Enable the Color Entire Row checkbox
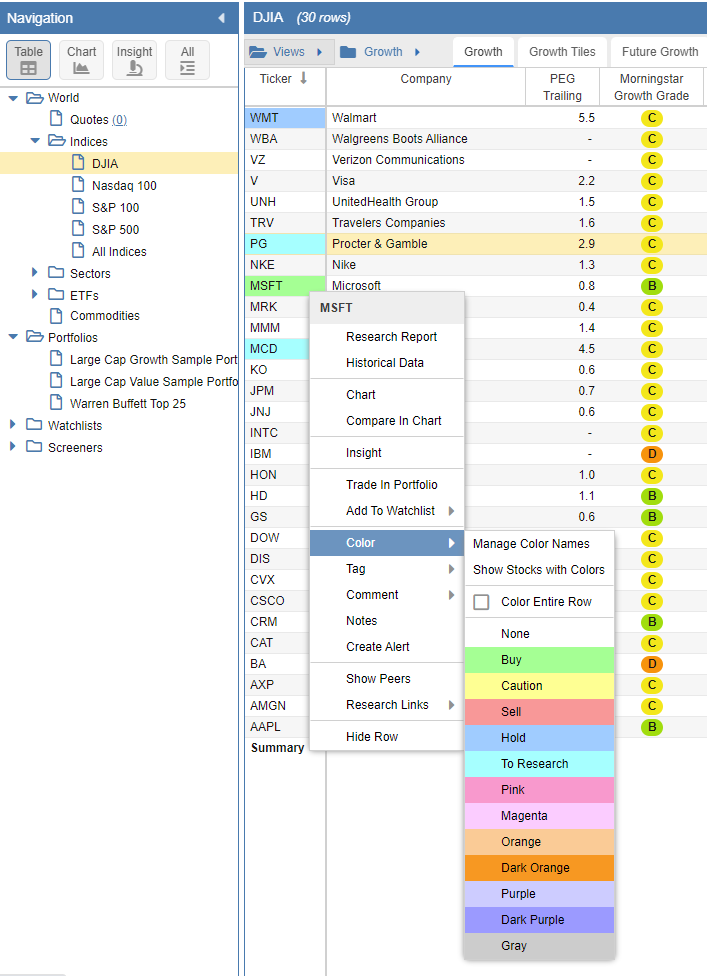Viewport: 707px width, 976px height. click(x=481, y=602)
